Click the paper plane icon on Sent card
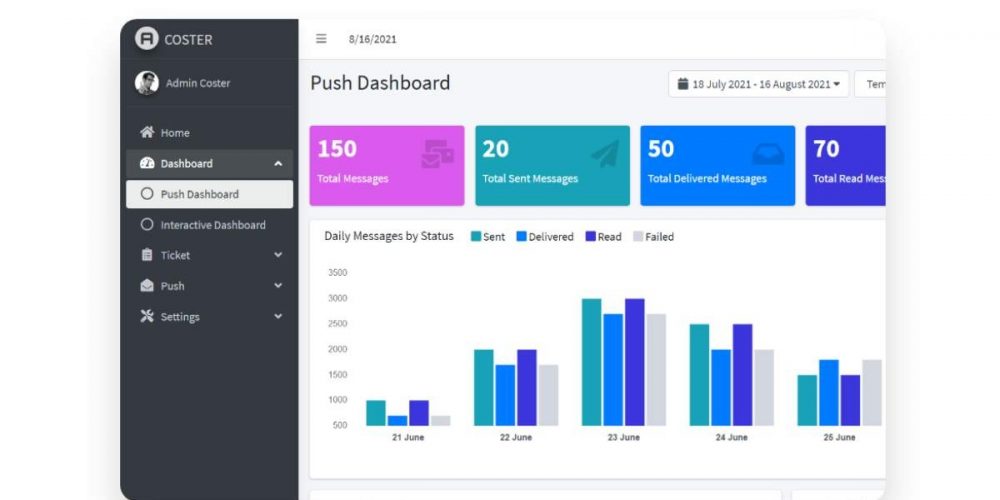The width and height of the screenshot is (1000, 500). [604, 153]
